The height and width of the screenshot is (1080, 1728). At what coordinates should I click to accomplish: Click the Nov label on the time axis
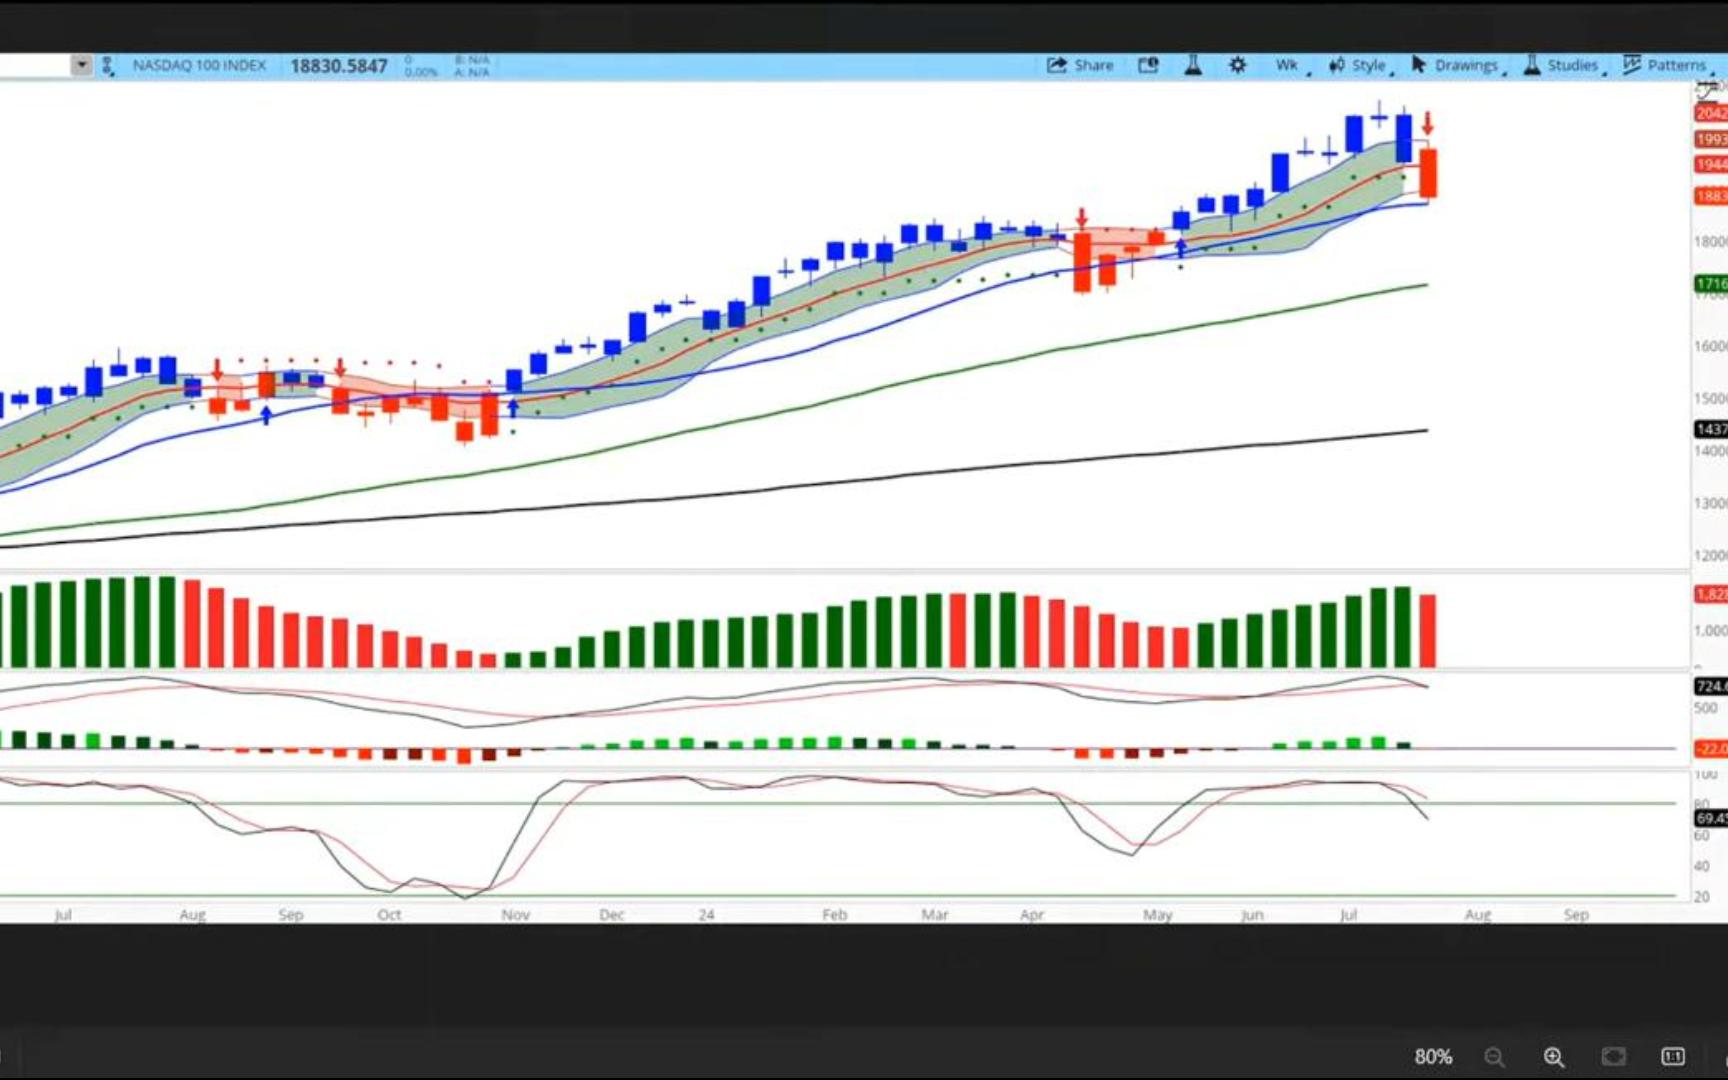[515, 915]
